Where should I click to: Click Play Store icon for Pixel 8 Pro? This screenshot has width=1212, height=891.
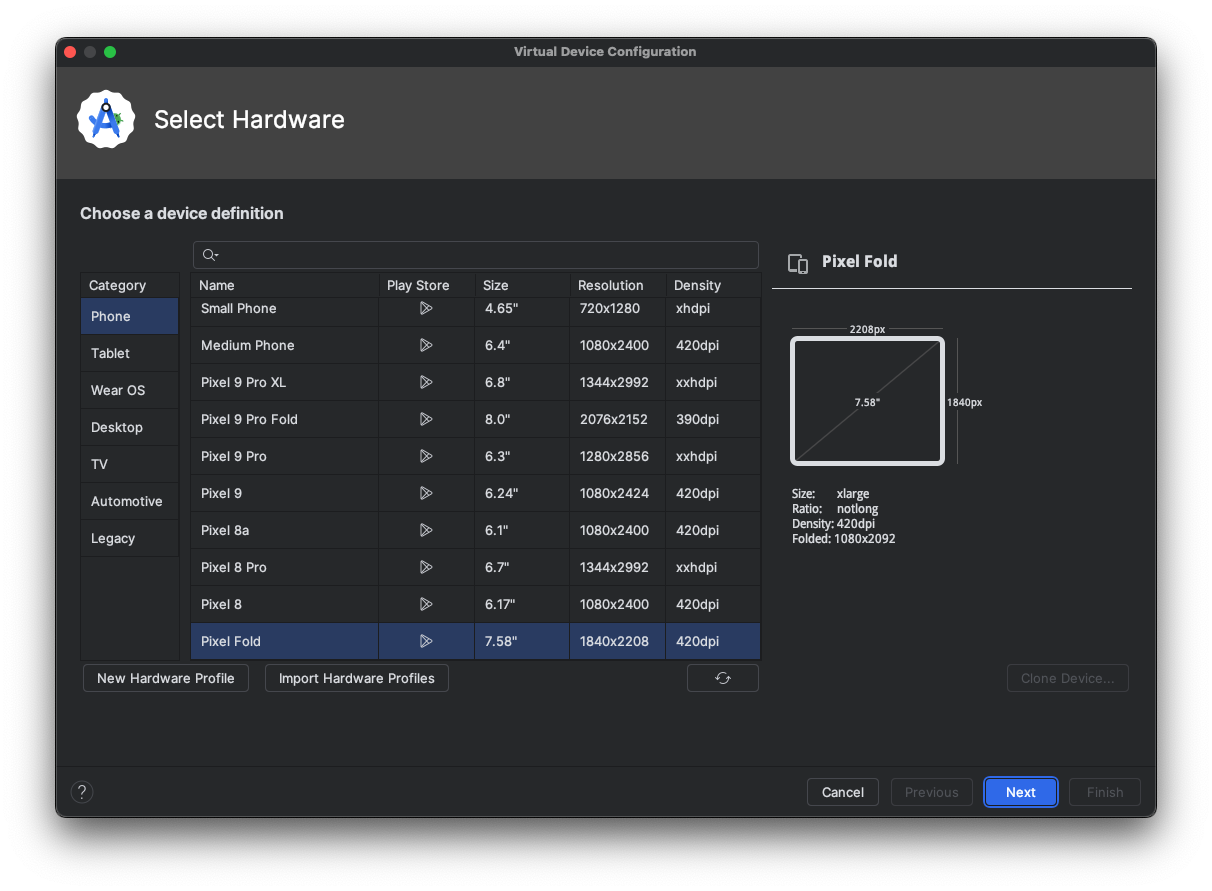(x=426, y=567)
